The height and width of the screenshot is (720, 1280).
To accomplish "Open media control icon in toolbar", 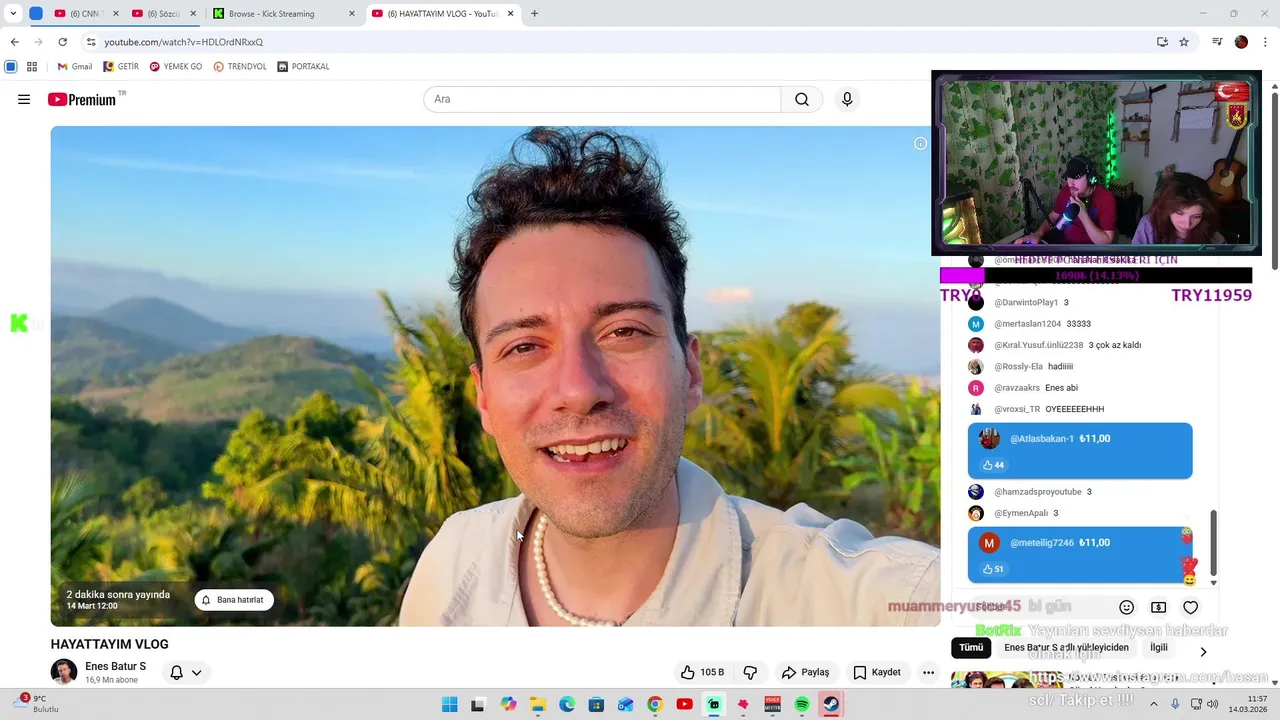I will [x=1217, y=42].
